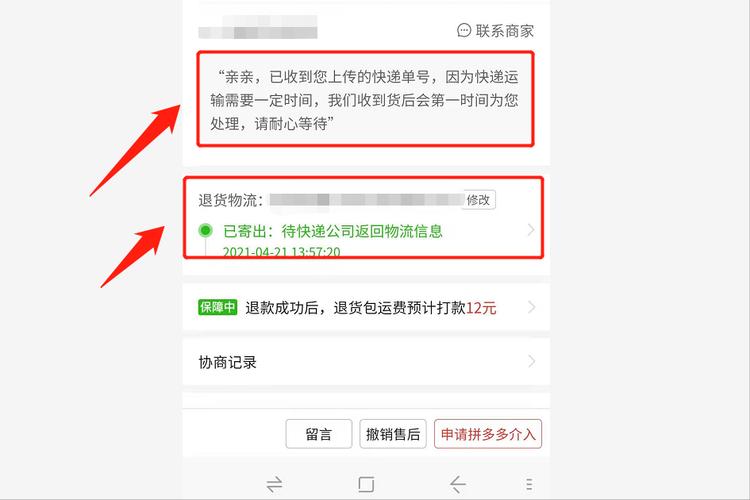
Task: Tap the green shipped status dot
Action: coord(206,231)
